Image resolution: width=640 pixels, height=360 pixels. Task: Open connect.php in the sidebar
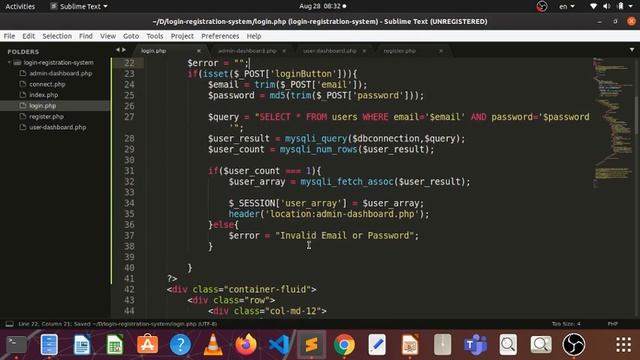47,84
